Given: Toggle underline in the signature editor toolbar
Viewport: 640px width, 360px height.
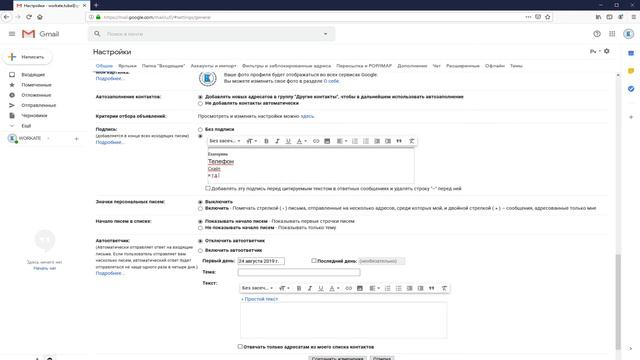Looking at the screenshot, I should click(x=288, y=141).
